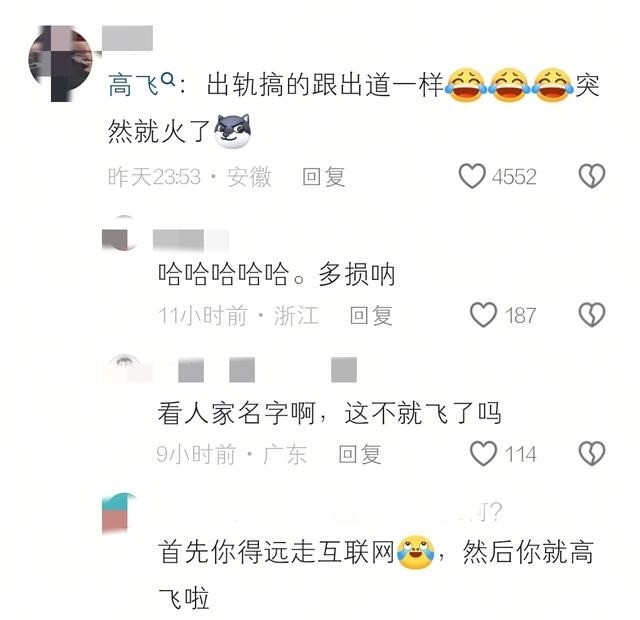Click the first laughing-crying emoji

point(466,85)
